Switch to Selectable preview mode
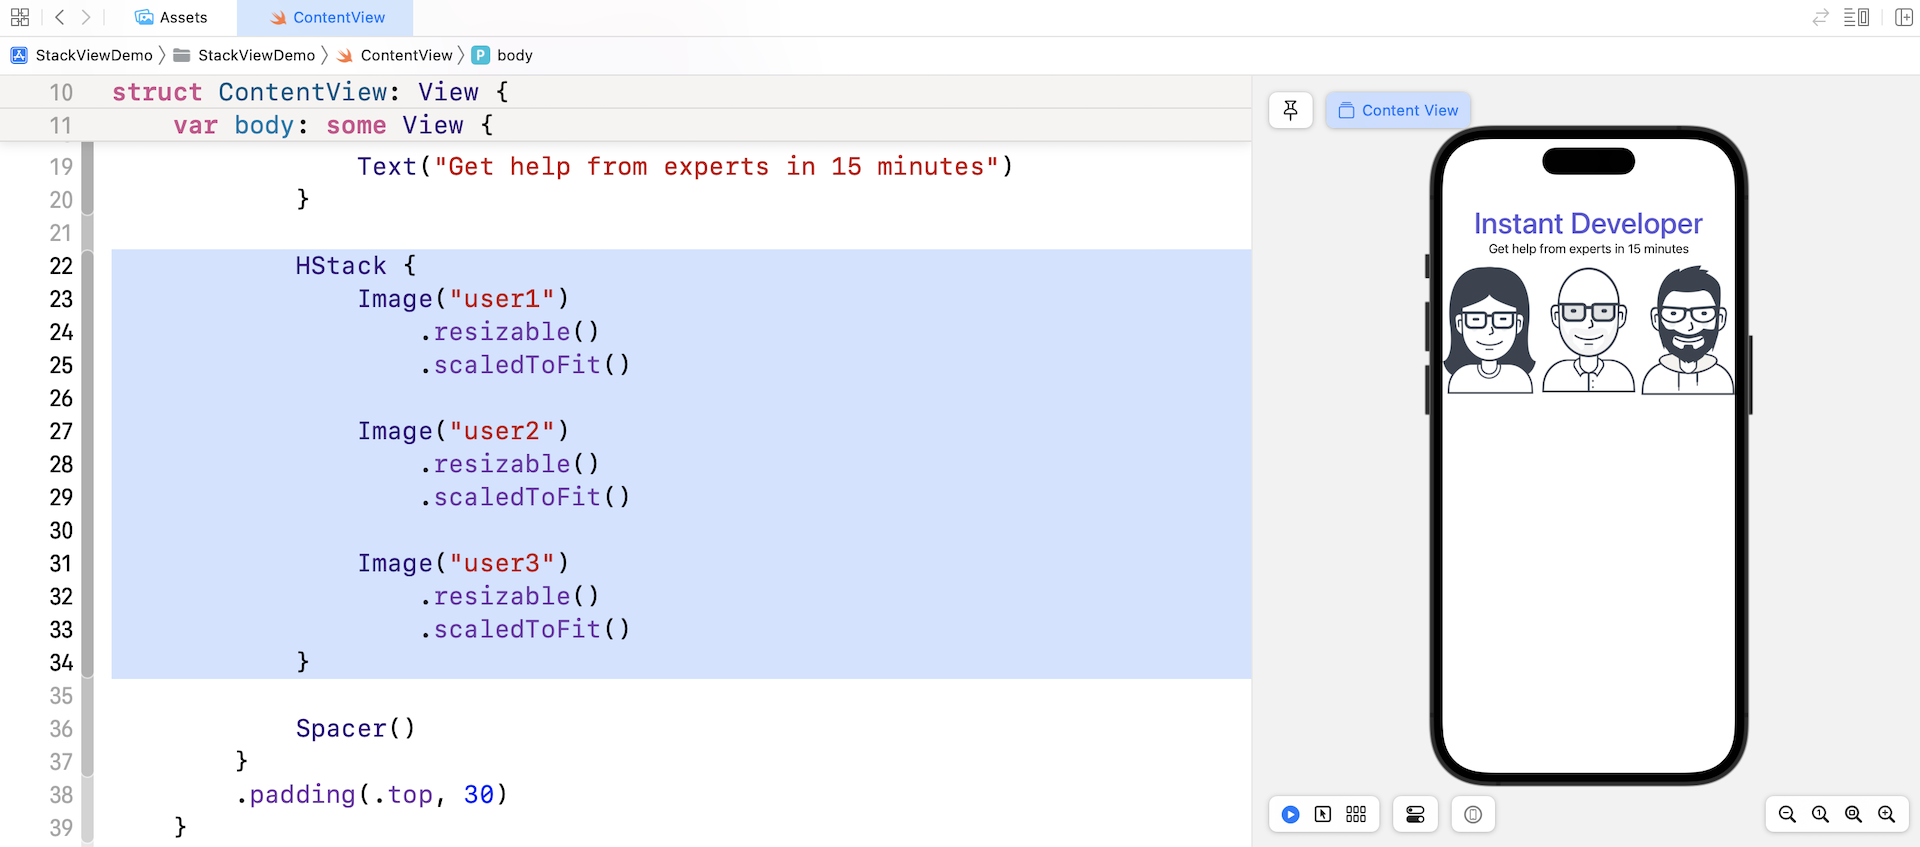This screenshot has width=1920, height=847. pos(1323,814)
